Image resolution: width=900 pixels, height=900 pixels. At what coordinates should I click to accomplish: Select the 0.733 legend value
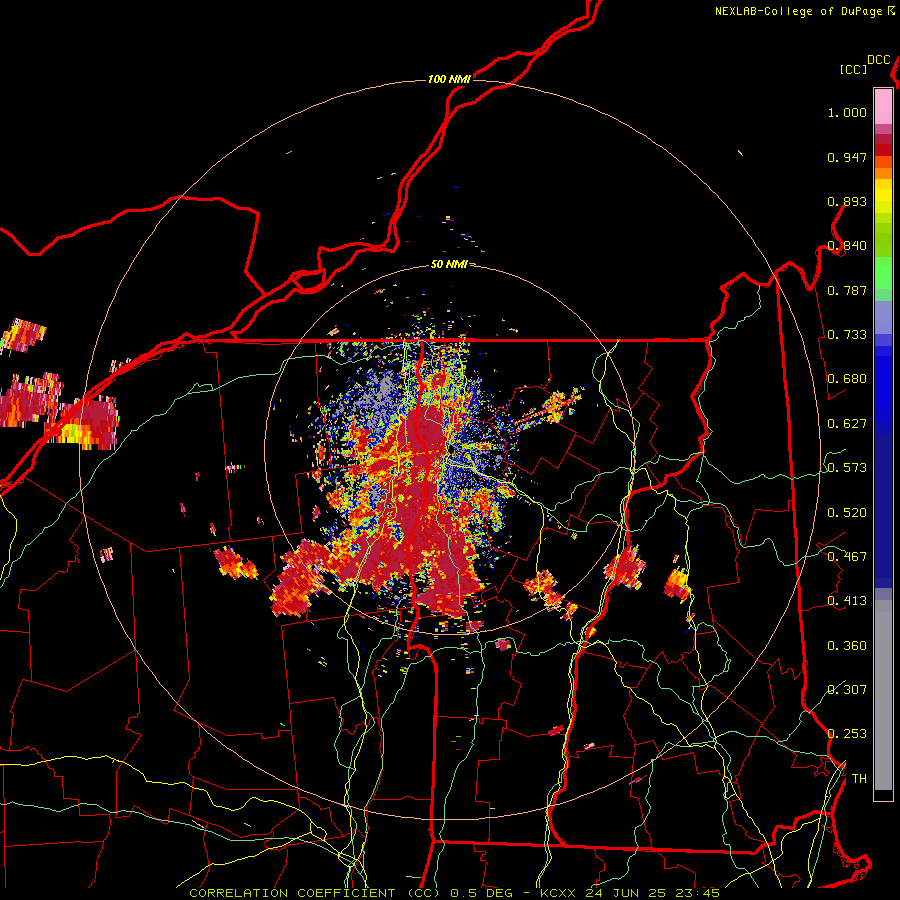(x=847, y=335)
